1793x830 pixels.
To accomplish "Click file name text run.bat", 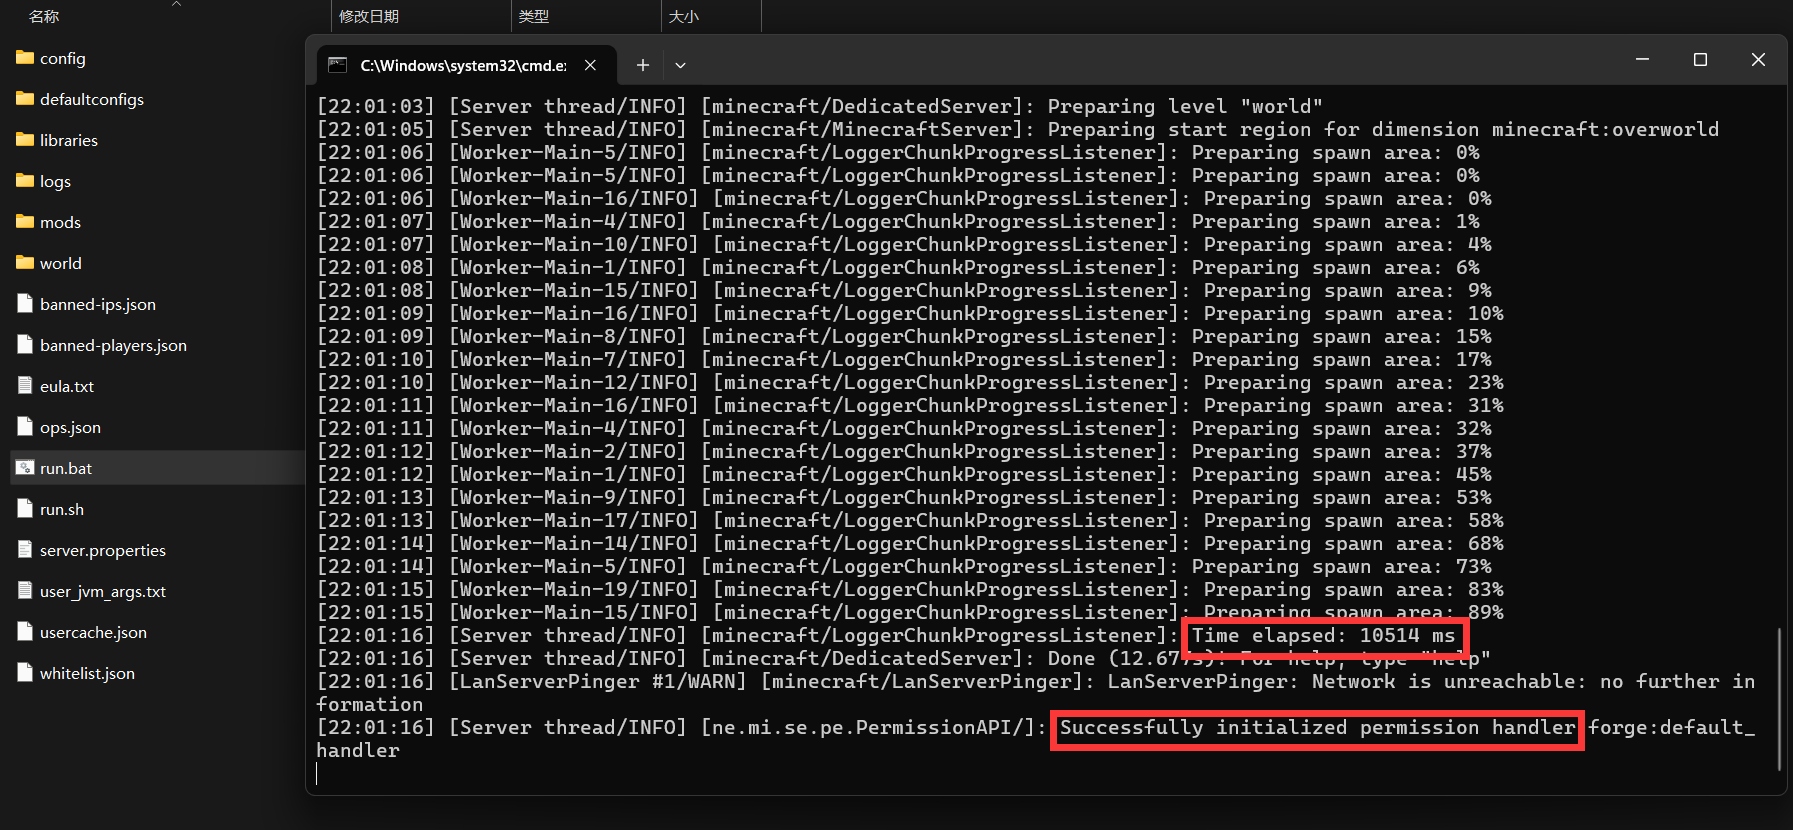I will (x=66, y=468).
